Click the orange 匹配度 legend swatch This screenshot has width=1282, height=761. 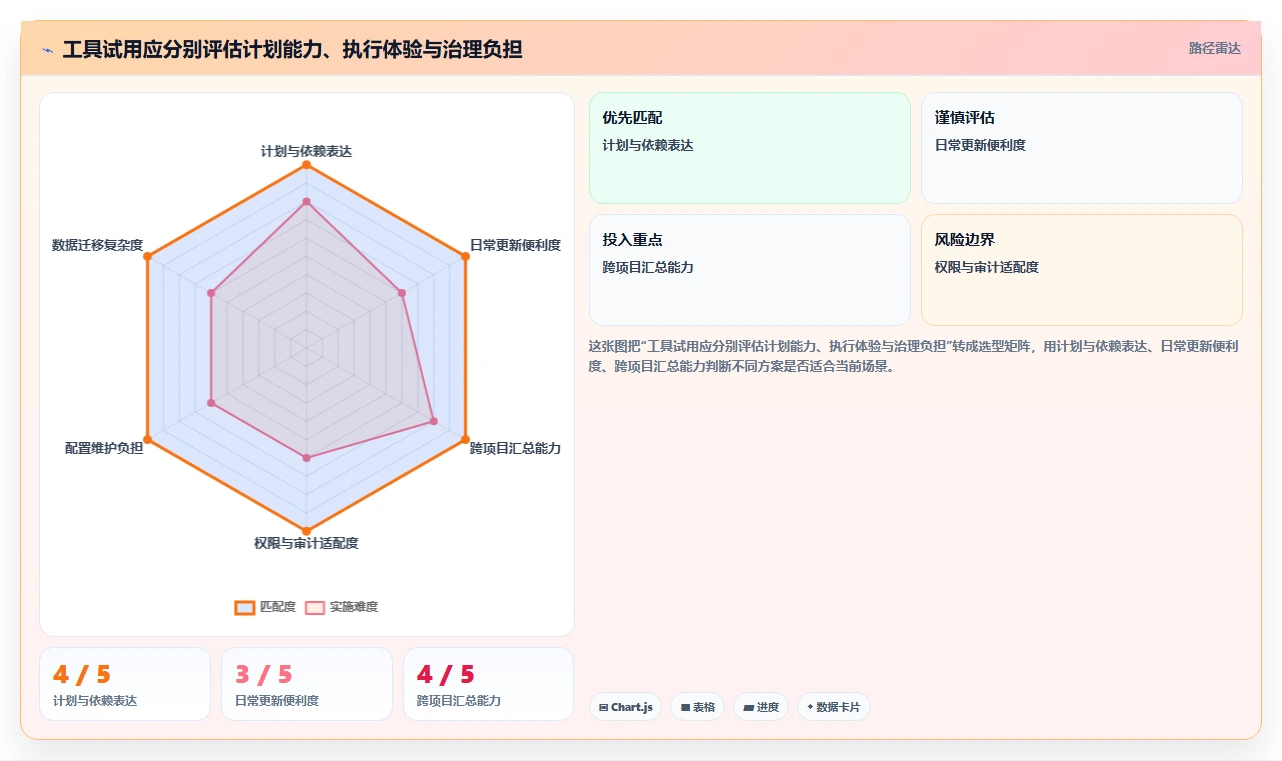click(x=245, y=607)
